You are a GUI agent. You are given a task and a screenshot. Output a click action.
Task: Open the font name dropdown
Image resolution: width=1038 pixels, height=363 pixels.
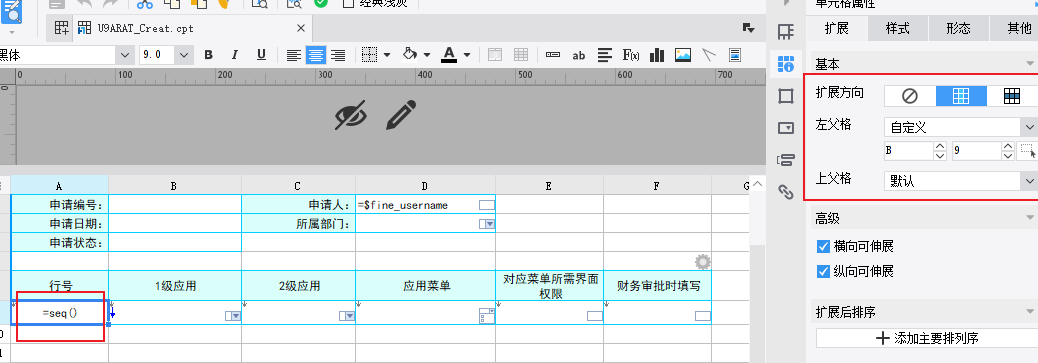(123, 55)
